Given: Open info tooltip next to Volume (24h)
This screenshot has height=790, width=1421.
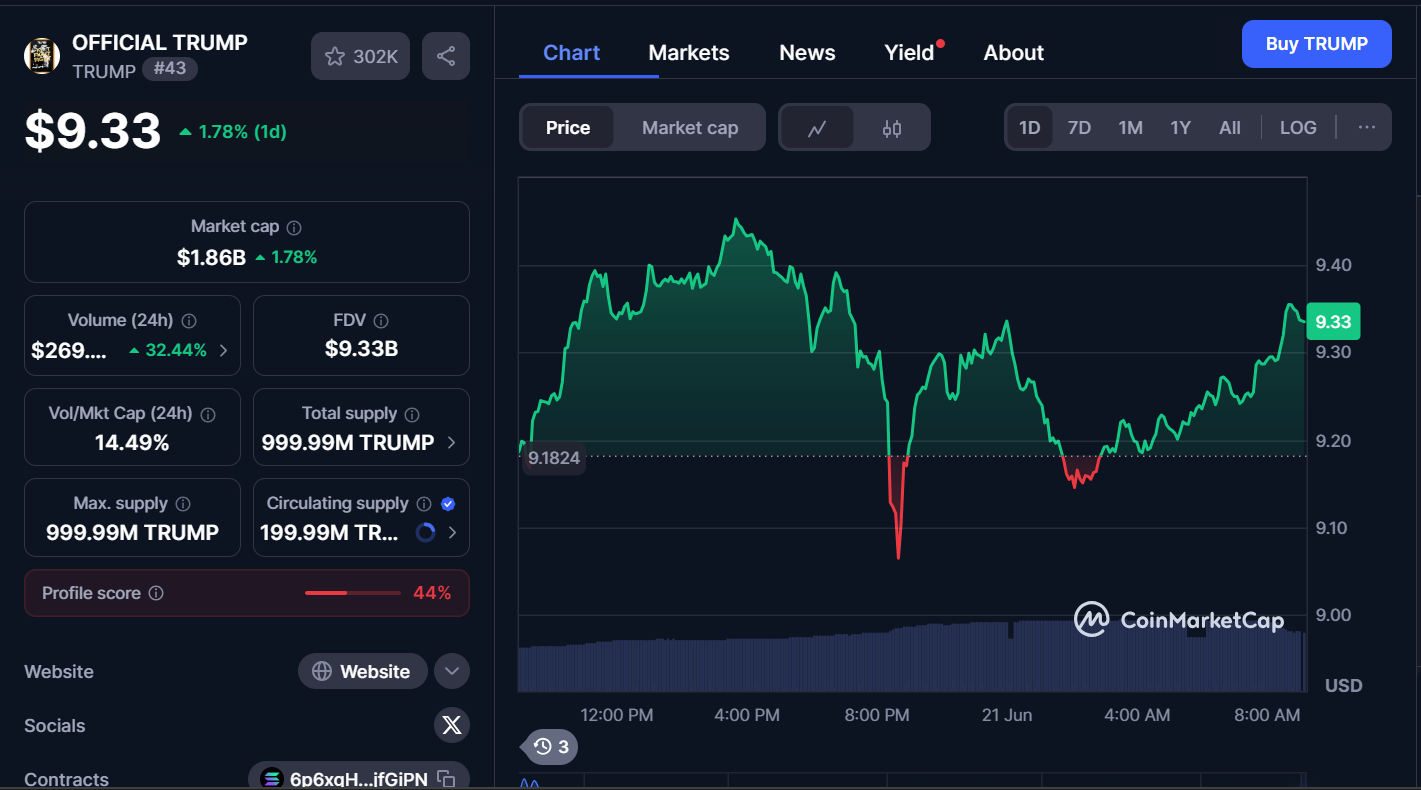Looking at the screenshot, I should pos(189,321).
